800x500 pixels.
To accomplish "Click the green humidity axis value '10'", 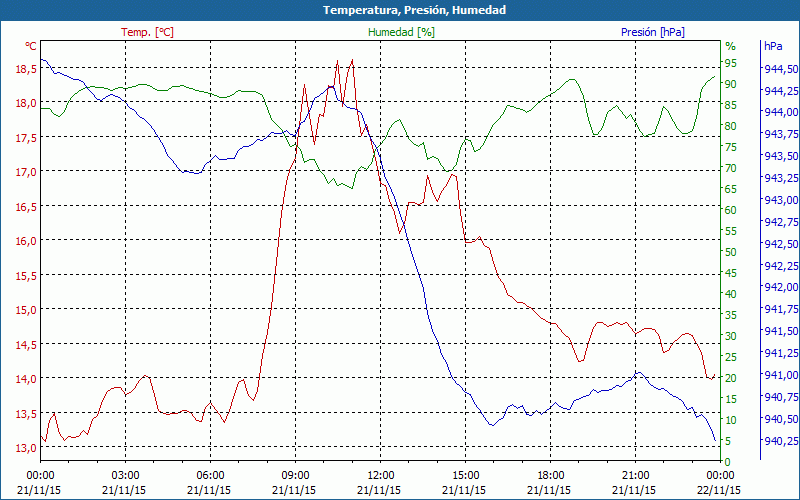I will click(731, 420).
